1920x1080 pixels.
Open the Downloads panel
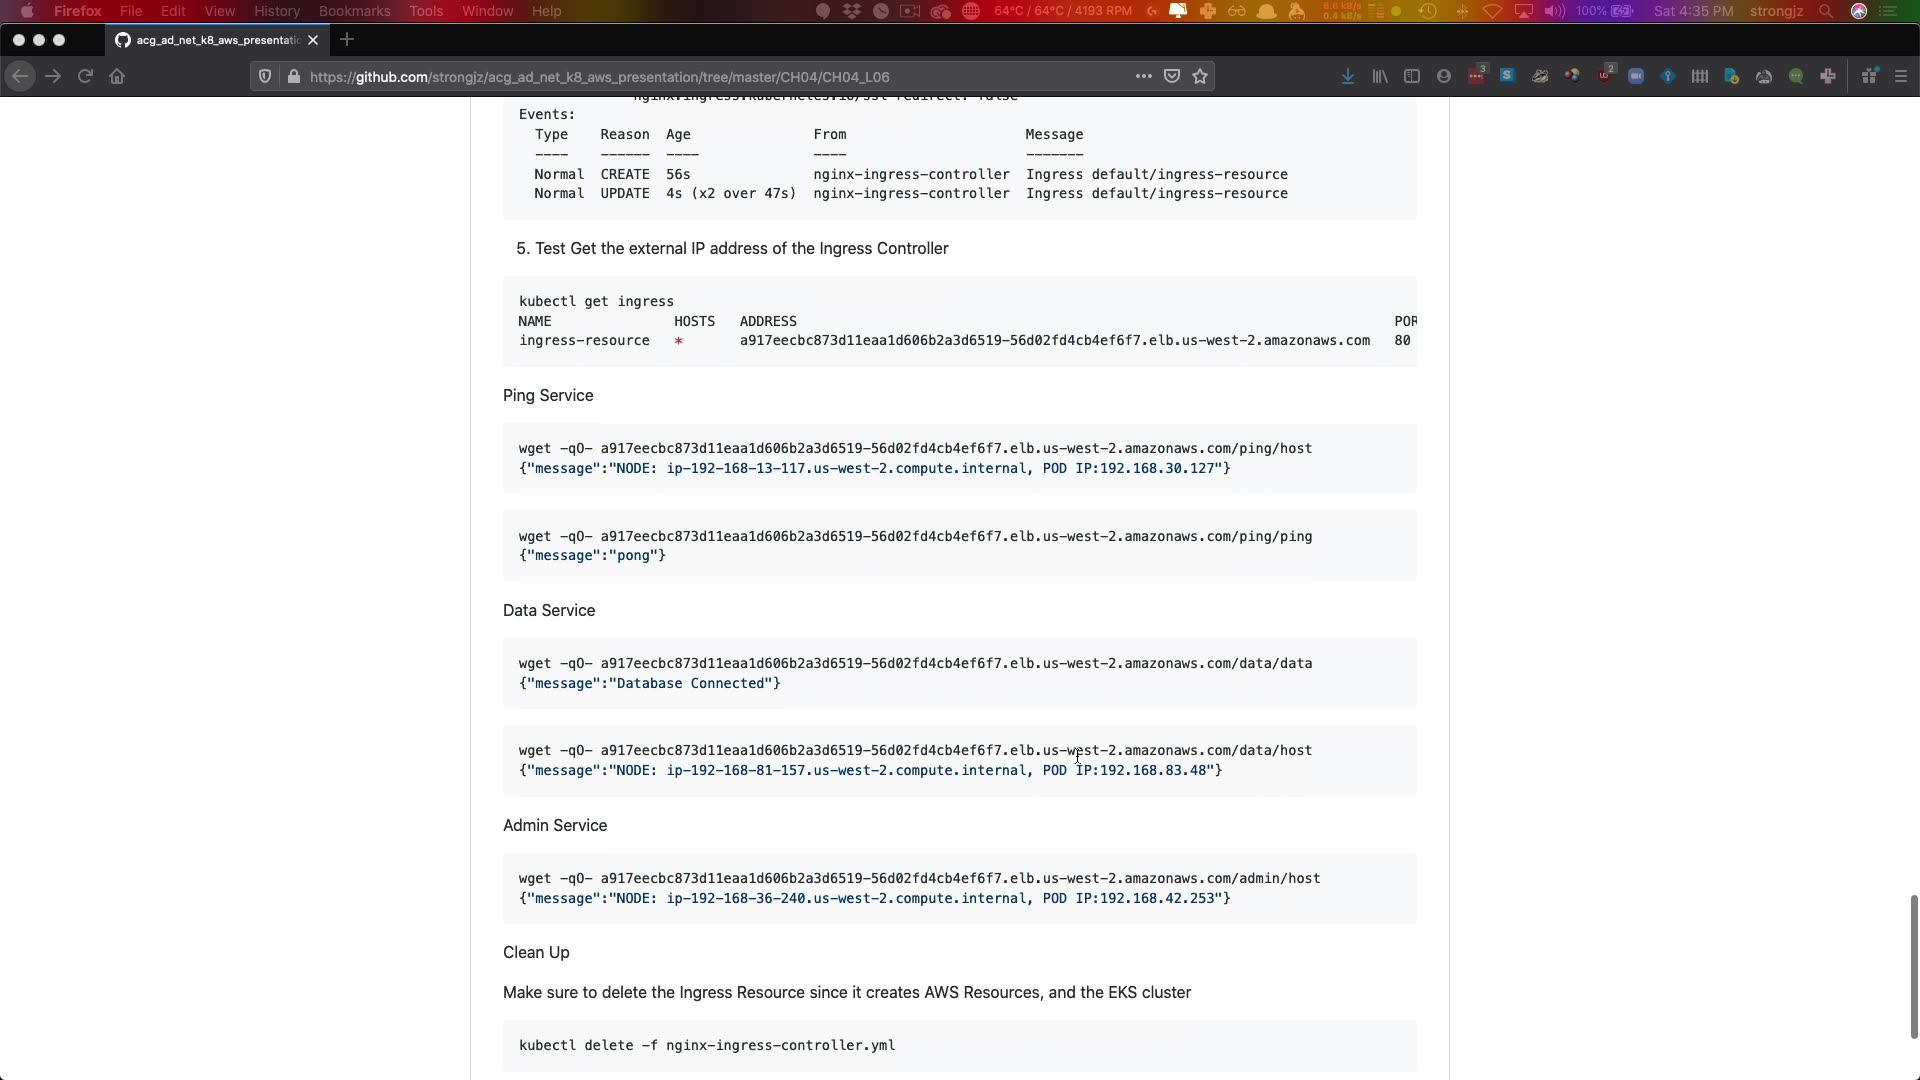click(1348, 77)
